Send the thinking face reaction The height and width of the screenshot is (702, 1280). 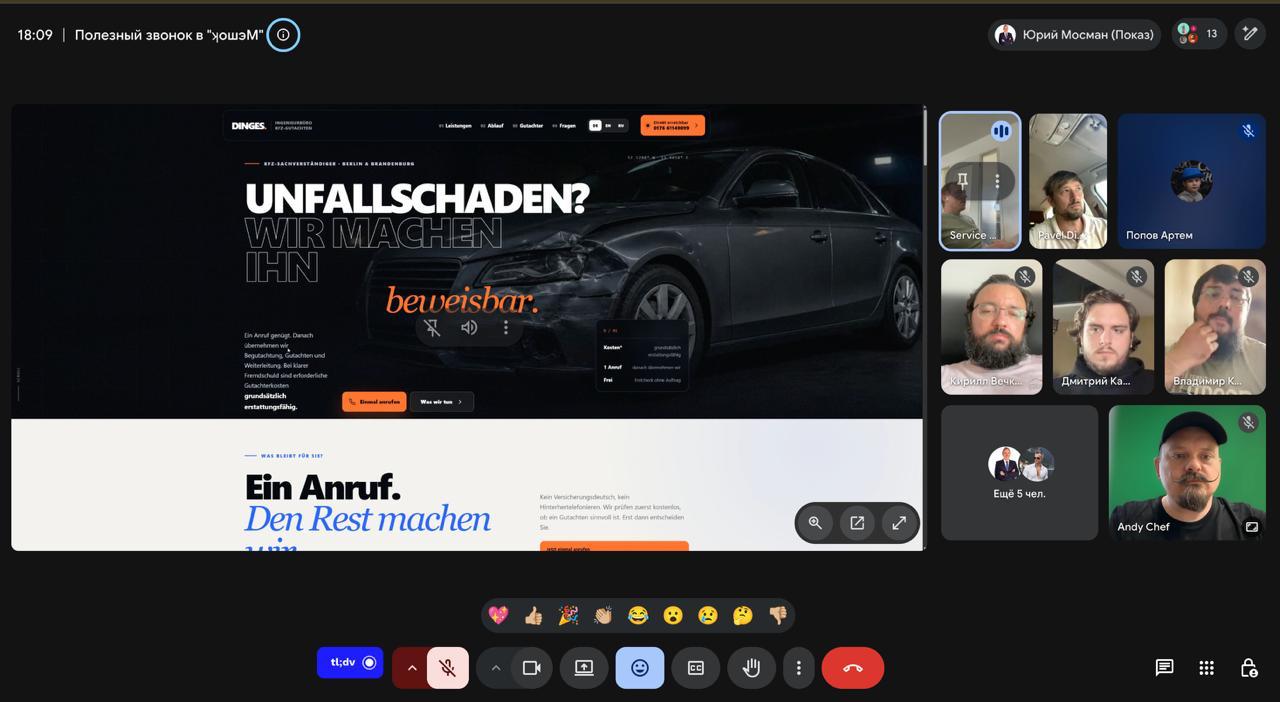[742, 615]
